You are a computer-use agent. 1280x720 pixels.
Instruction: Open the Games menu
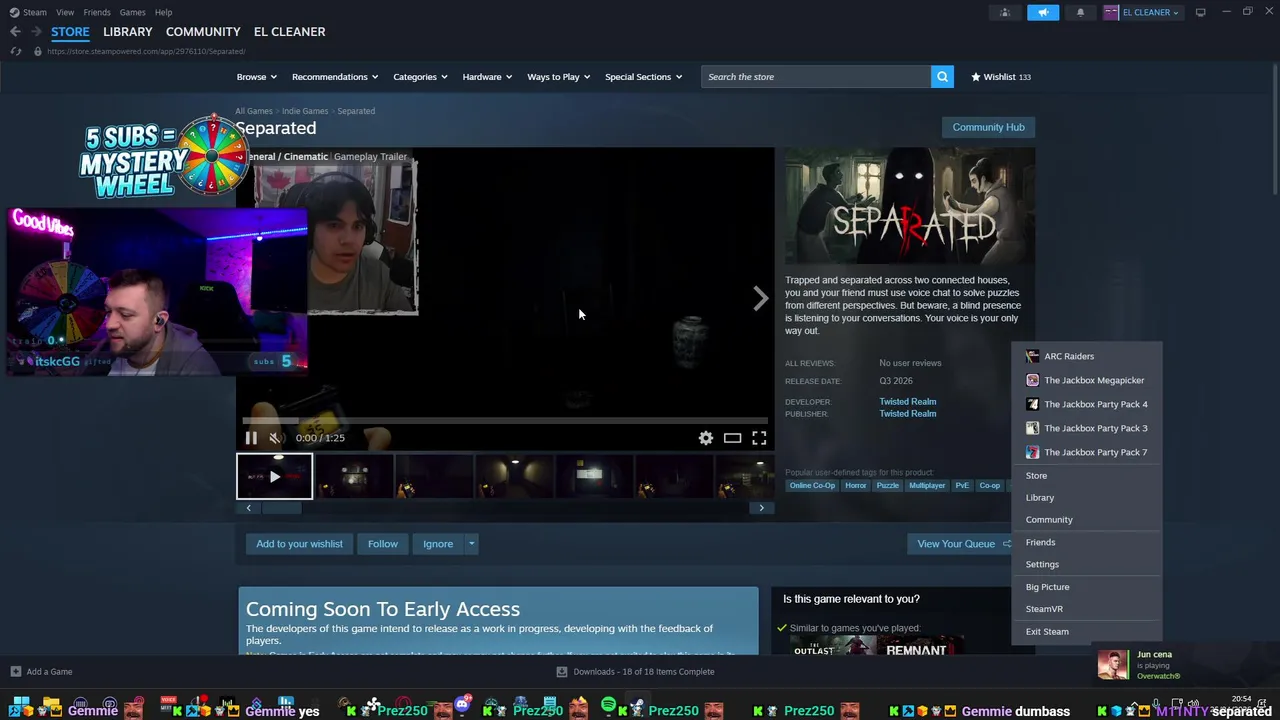tap(132, 12)
